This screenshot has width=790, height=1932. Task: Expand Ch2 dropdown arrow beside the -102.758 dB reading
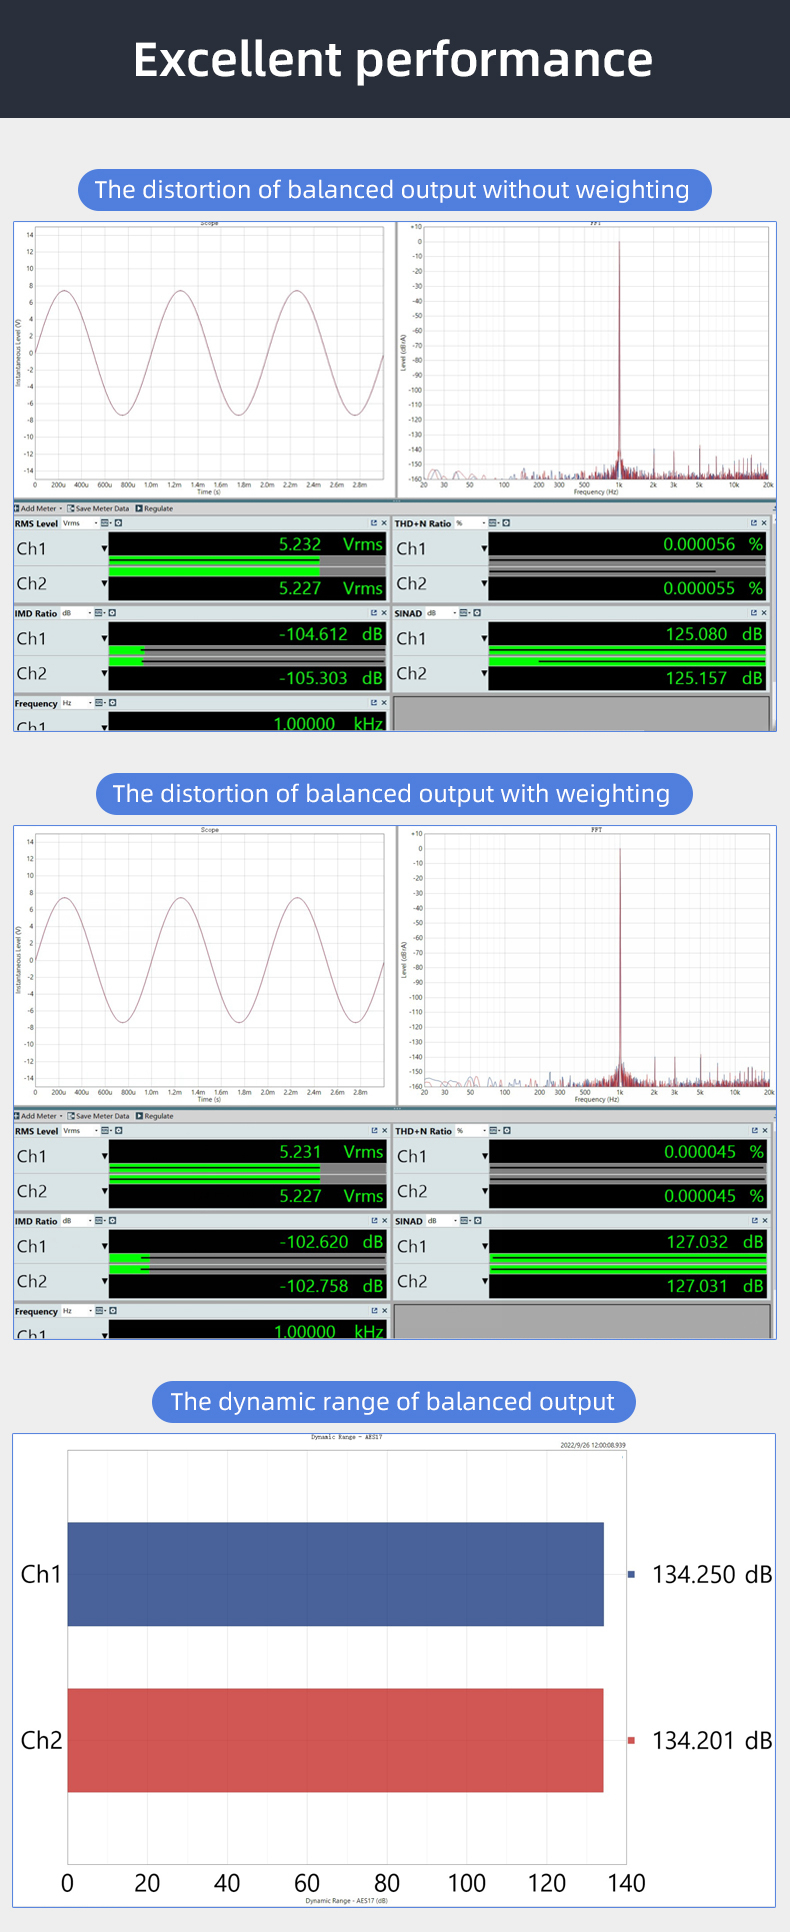pyautogui.click(x=104, y=1282)
